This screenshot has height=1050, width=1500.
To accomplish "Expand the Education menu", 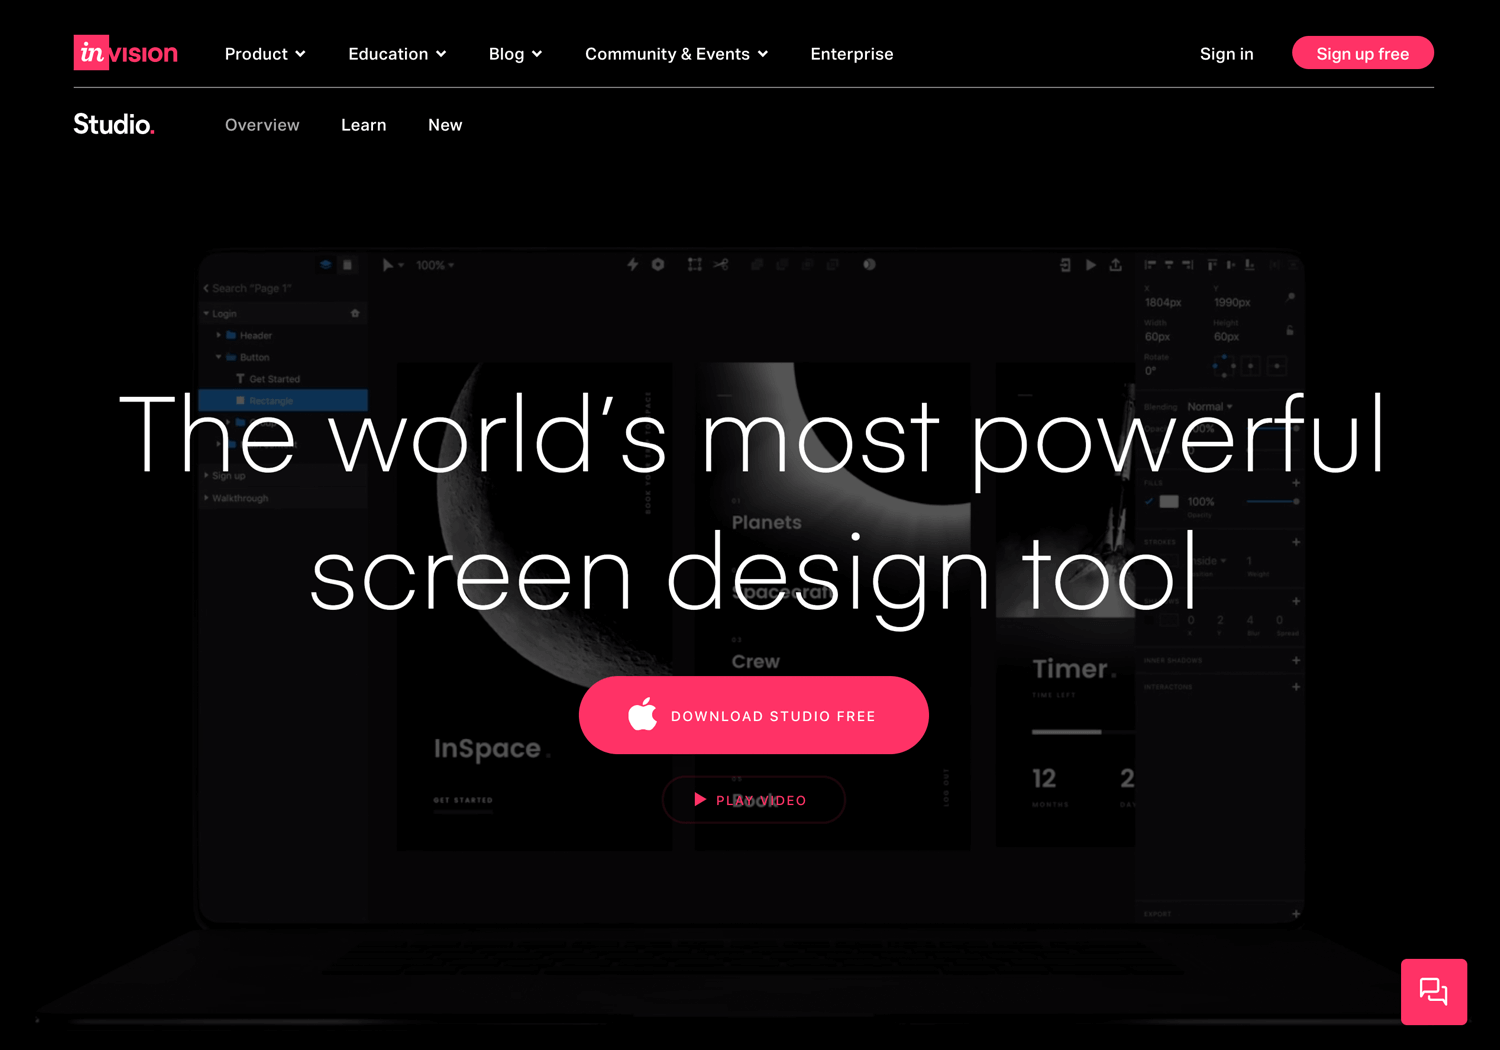I will tap(397, 54).
